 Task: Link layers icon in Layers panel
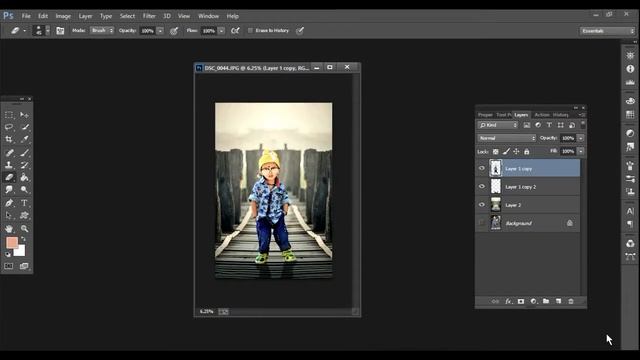tap(495, 301)
